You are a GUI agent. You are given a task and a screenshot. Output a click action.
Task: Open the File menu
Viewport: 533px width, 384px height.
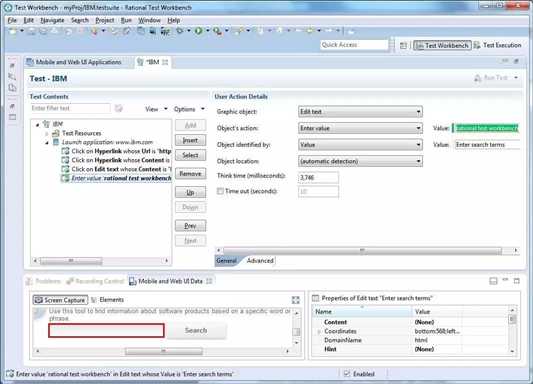tap(12, 20)
